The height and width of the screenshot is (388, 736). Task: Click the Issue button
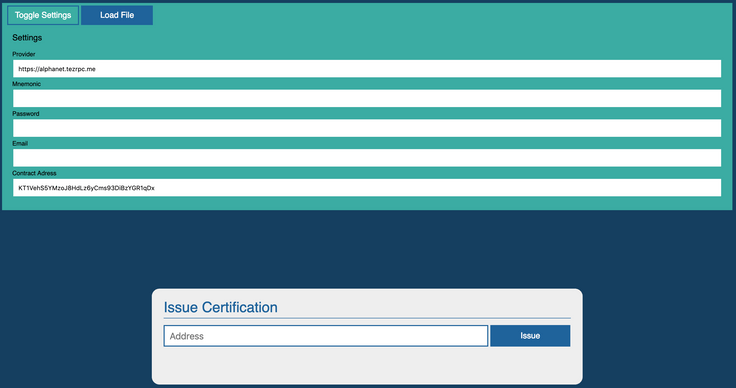click(x=530, y=336)
